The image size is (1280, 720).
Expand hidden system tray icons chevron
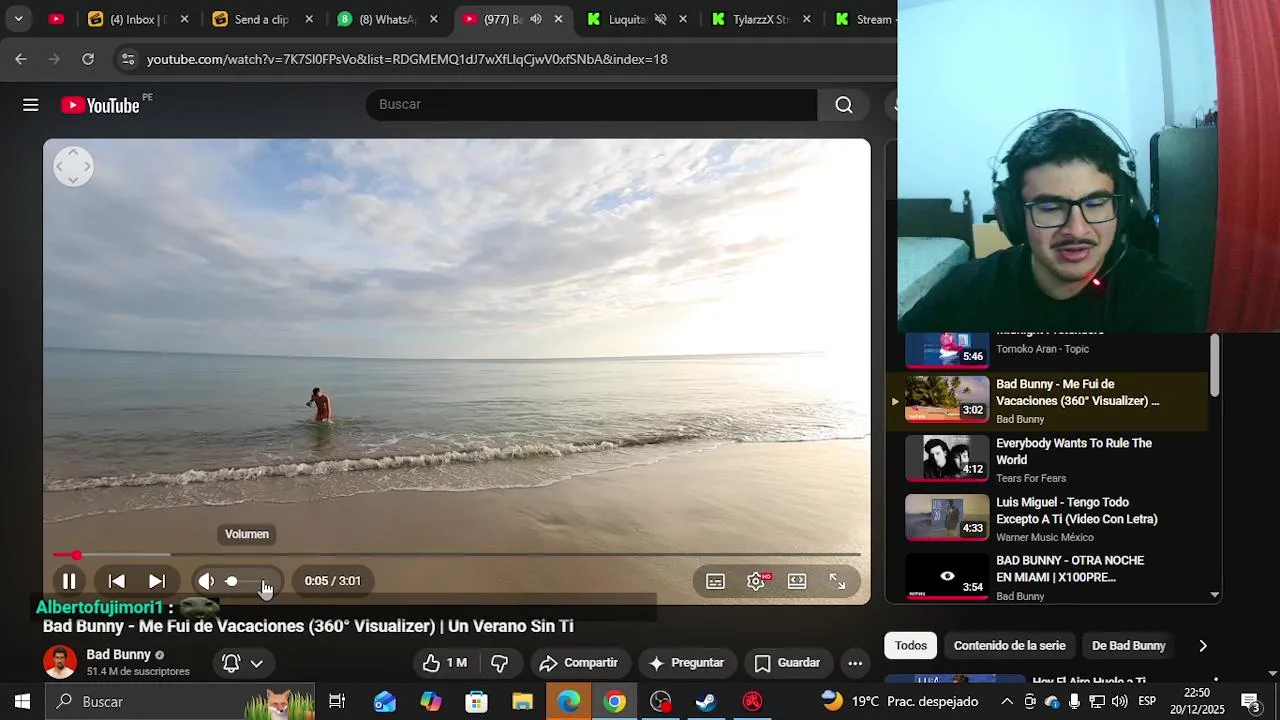click(x=1007, y=702)
